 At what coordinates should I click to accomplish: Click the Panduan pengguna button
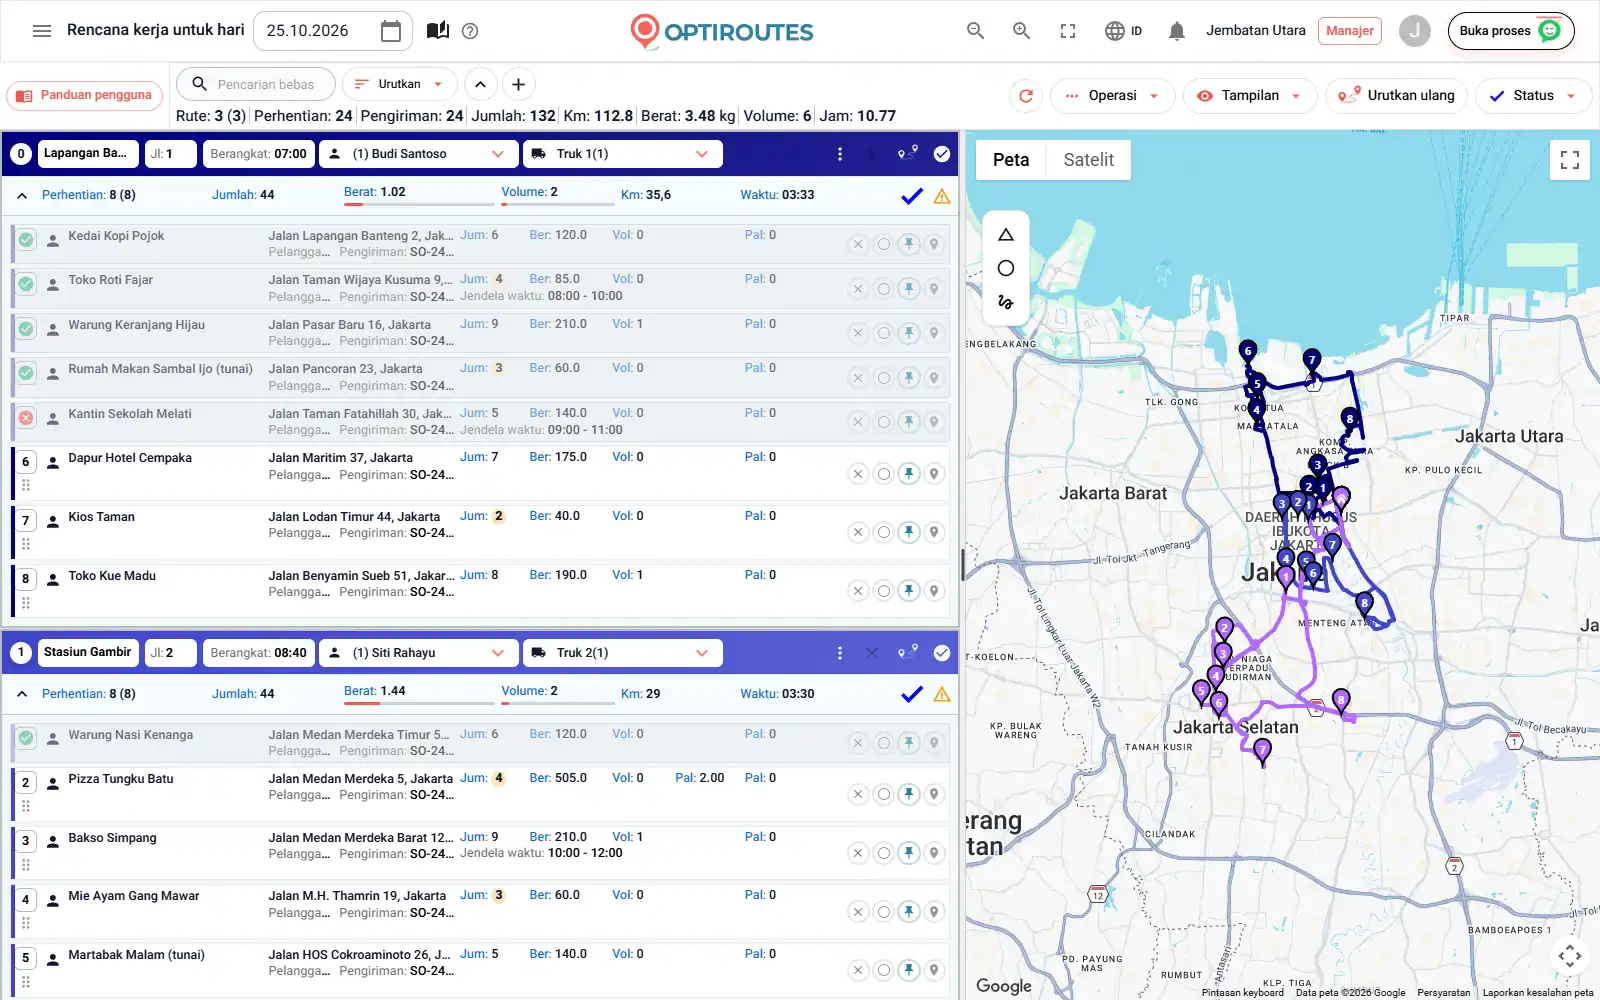[85, 96]
